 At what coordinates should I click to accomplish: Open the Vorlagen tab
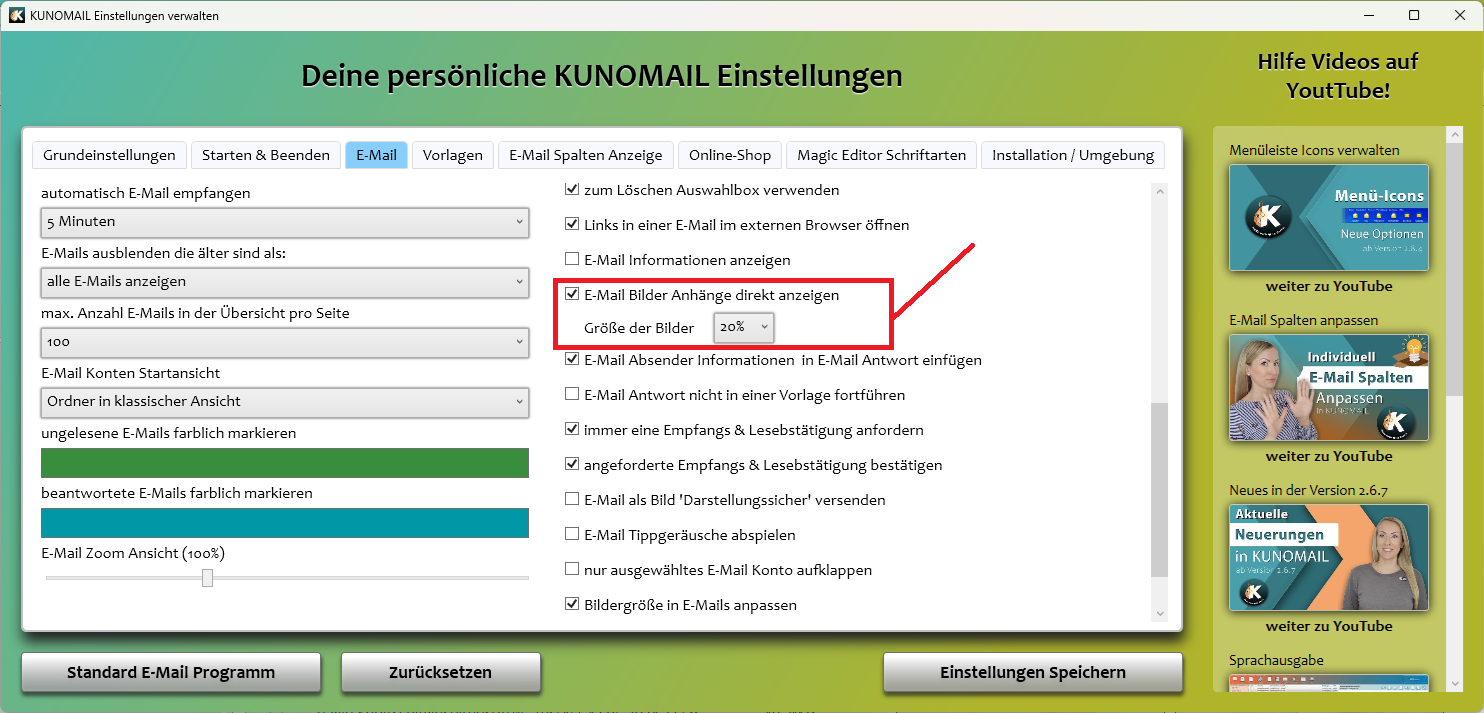click(453, 155)
